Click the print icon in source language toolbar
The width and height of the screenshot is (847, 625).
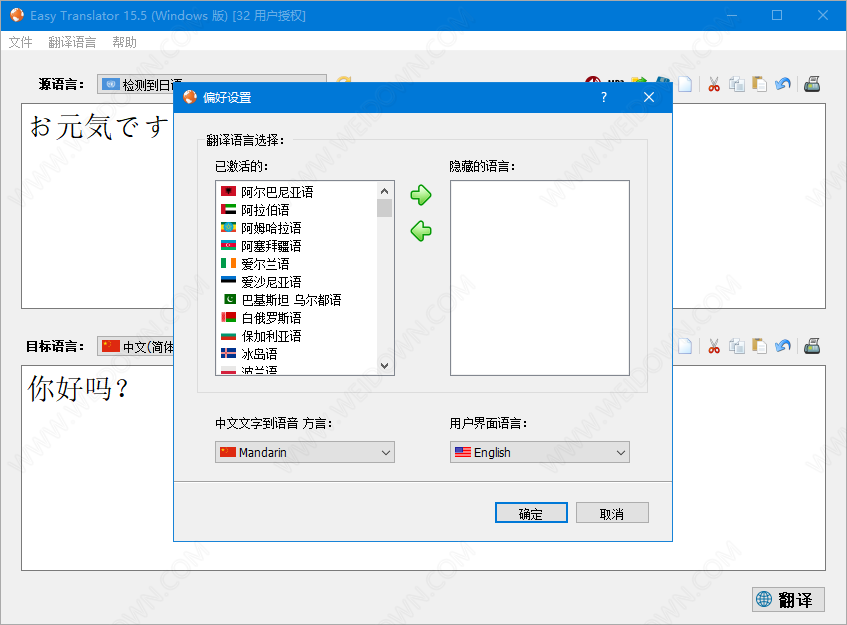click(x=813, y=85)
